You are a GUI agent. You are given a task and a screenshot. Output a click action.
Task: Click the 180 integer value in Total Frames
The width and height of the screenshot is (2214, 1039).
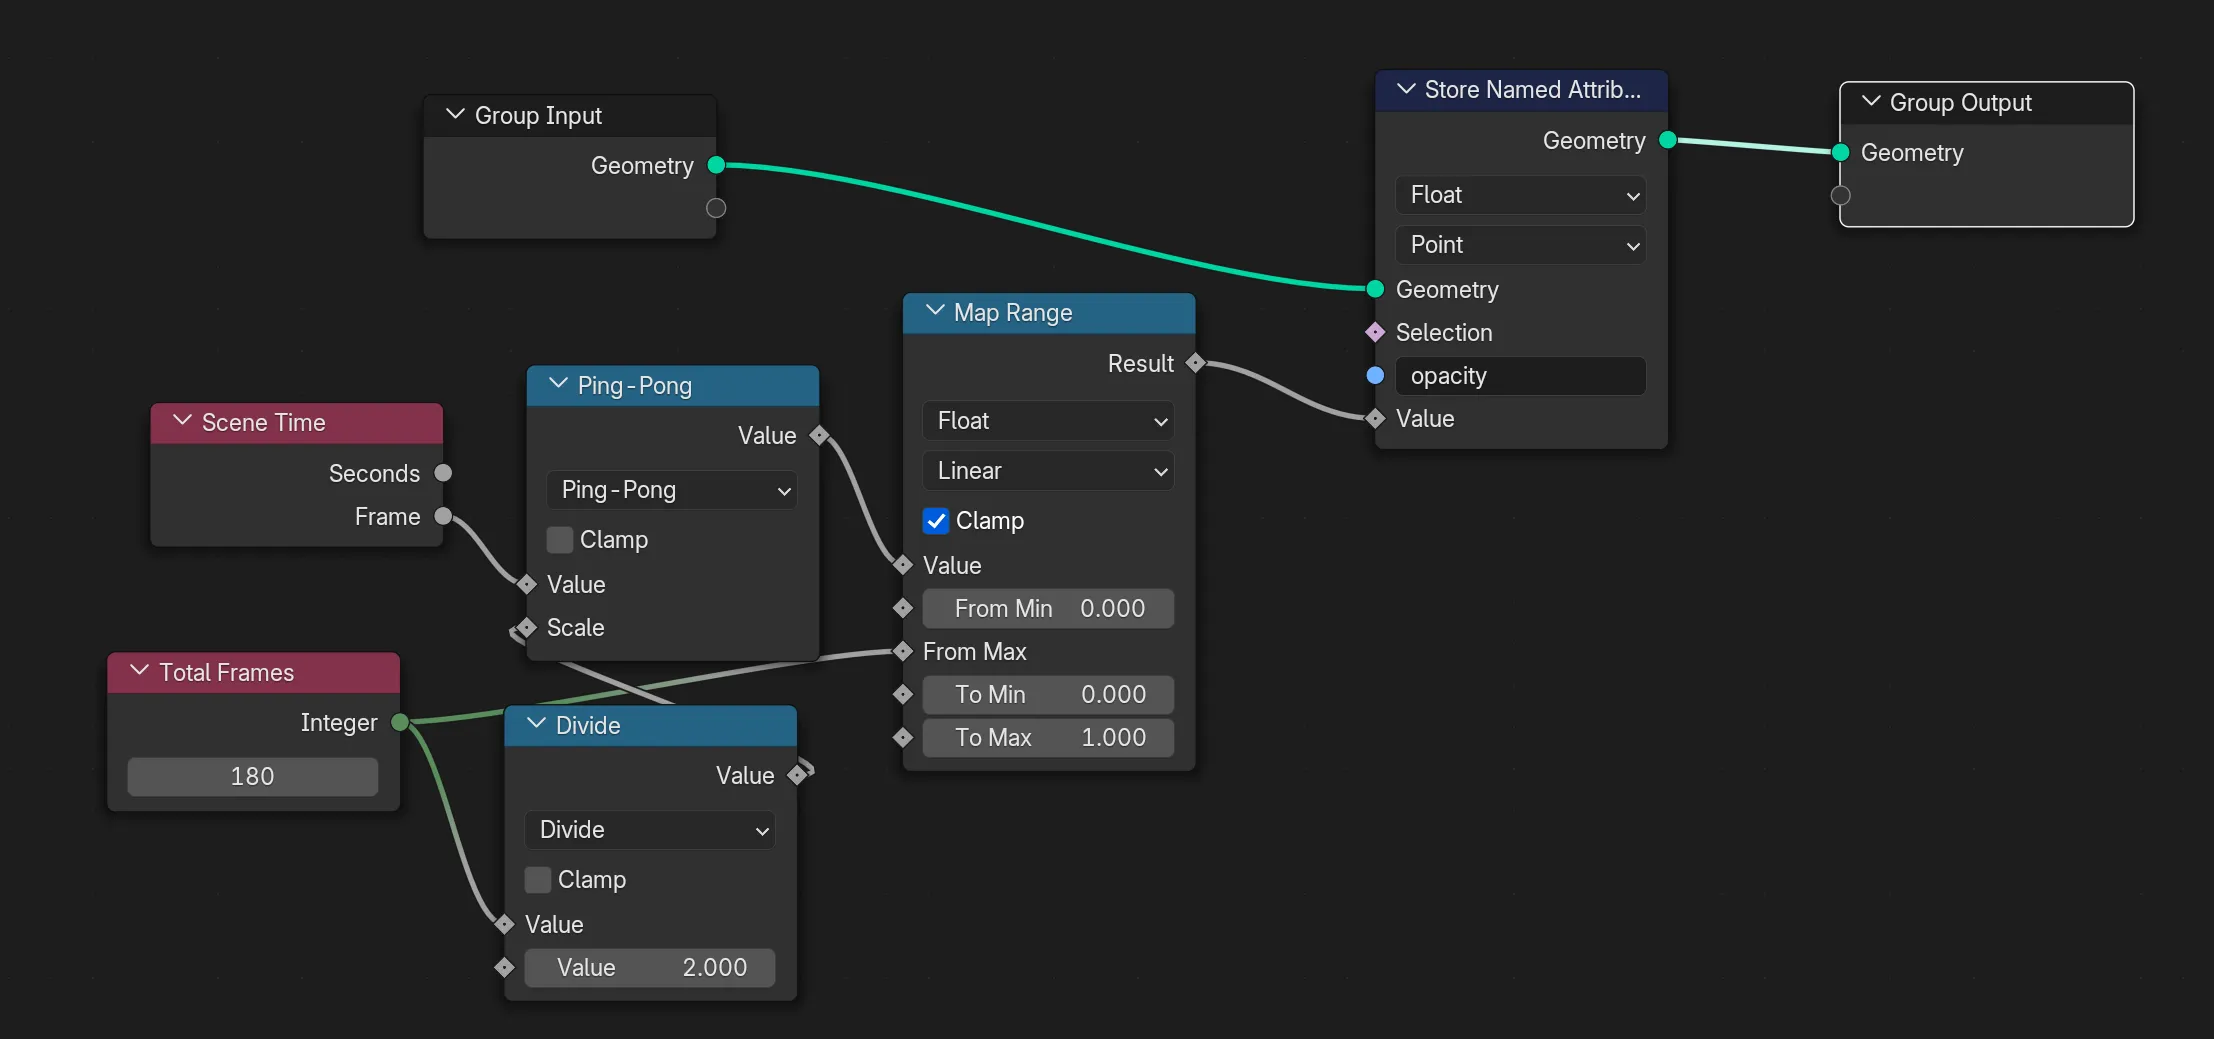(x=252, y=776)
